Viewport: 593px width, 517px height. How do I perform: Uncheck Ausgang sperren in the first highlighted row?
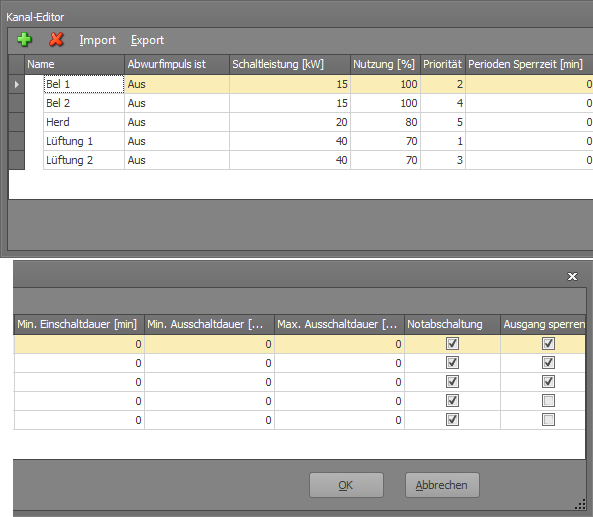[x=548, y=344]
